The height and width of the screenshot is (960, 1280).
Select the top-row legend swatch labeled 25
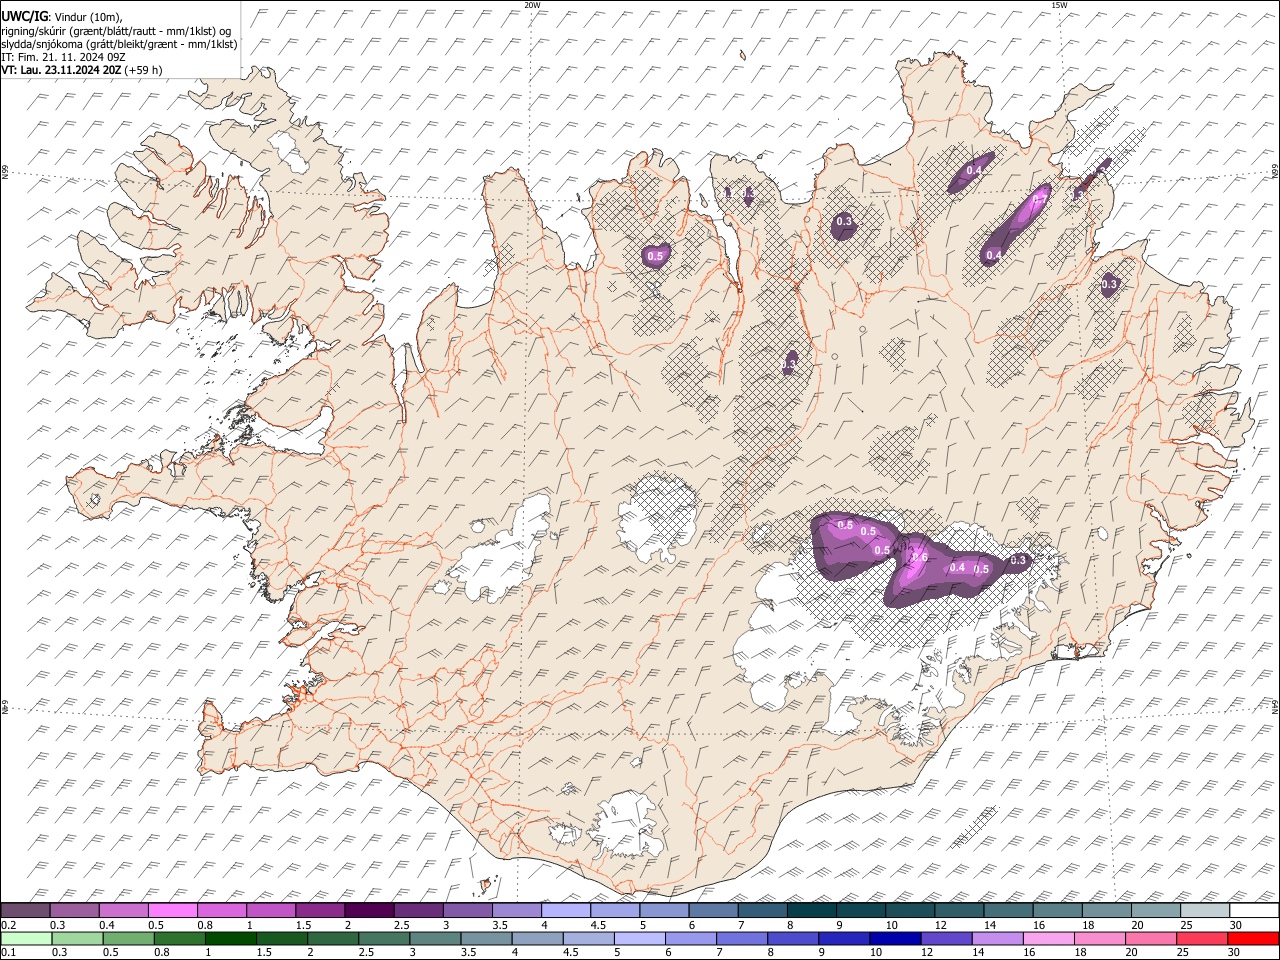[x=1204, y=910]
